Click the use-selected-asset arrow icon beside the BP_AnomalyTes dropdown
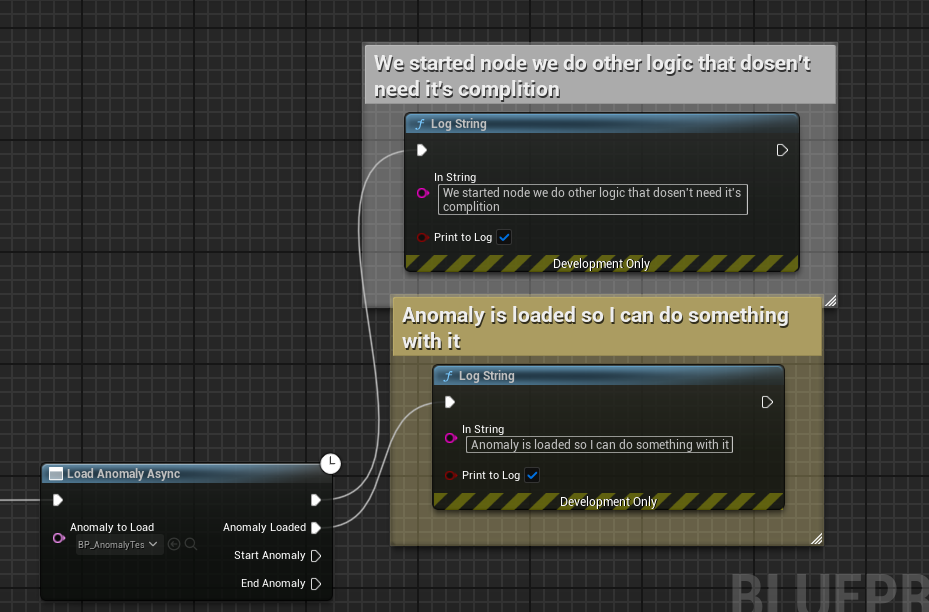 click(x=174, y=545)
